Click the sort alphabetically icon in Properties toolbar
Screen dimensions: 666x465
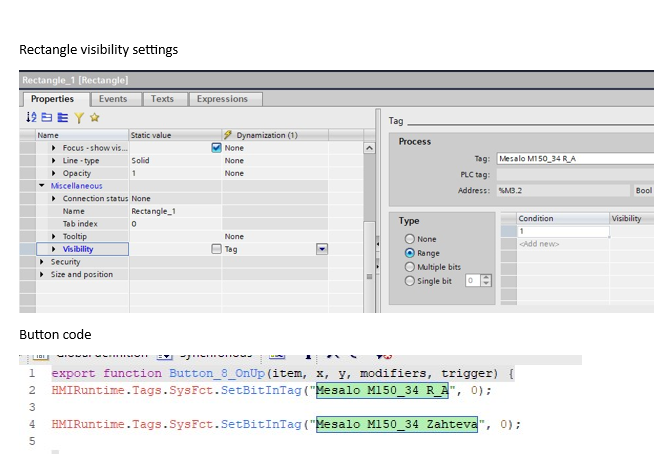31,118
